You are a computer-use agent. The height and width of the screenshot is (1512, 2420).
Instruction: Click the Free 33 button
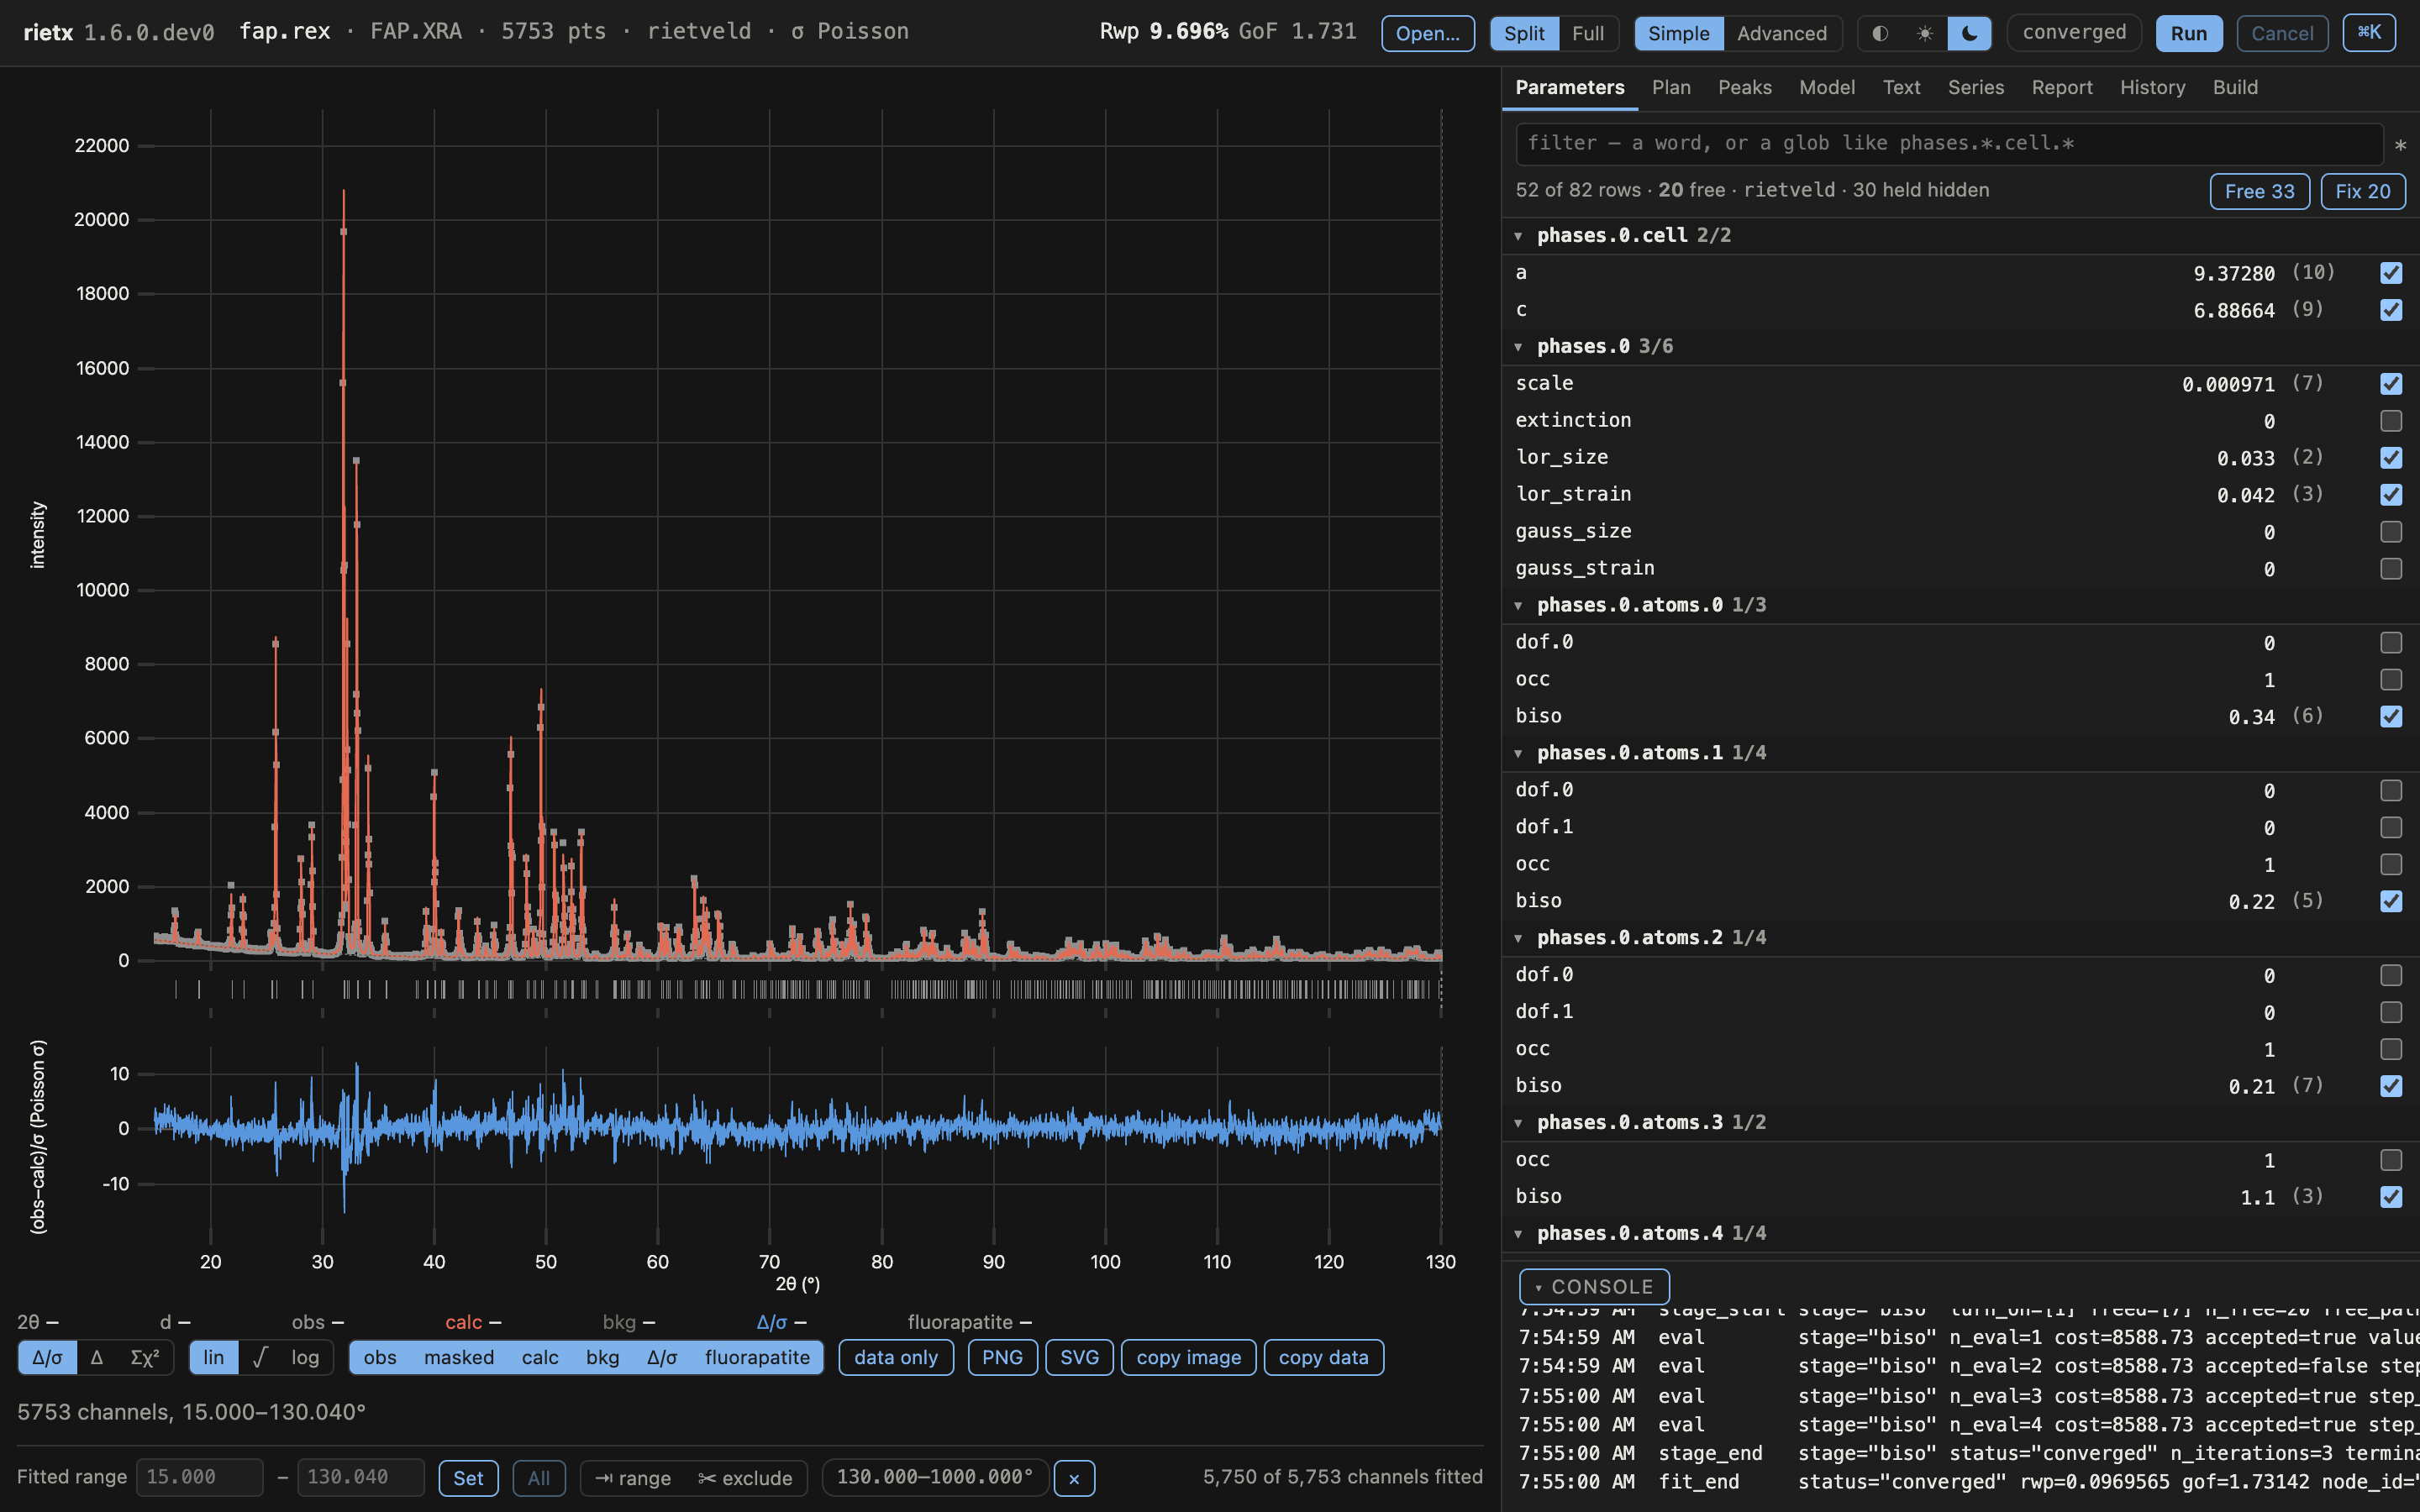click(2259, 191)
